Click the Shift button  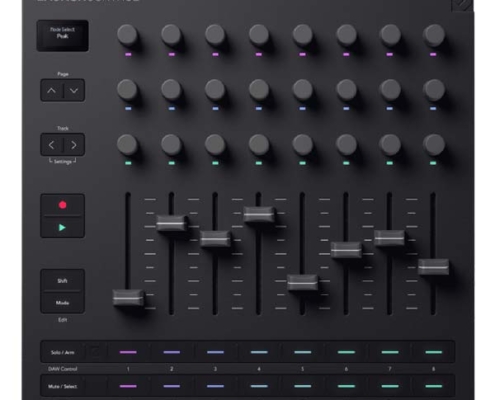point(62,281)
